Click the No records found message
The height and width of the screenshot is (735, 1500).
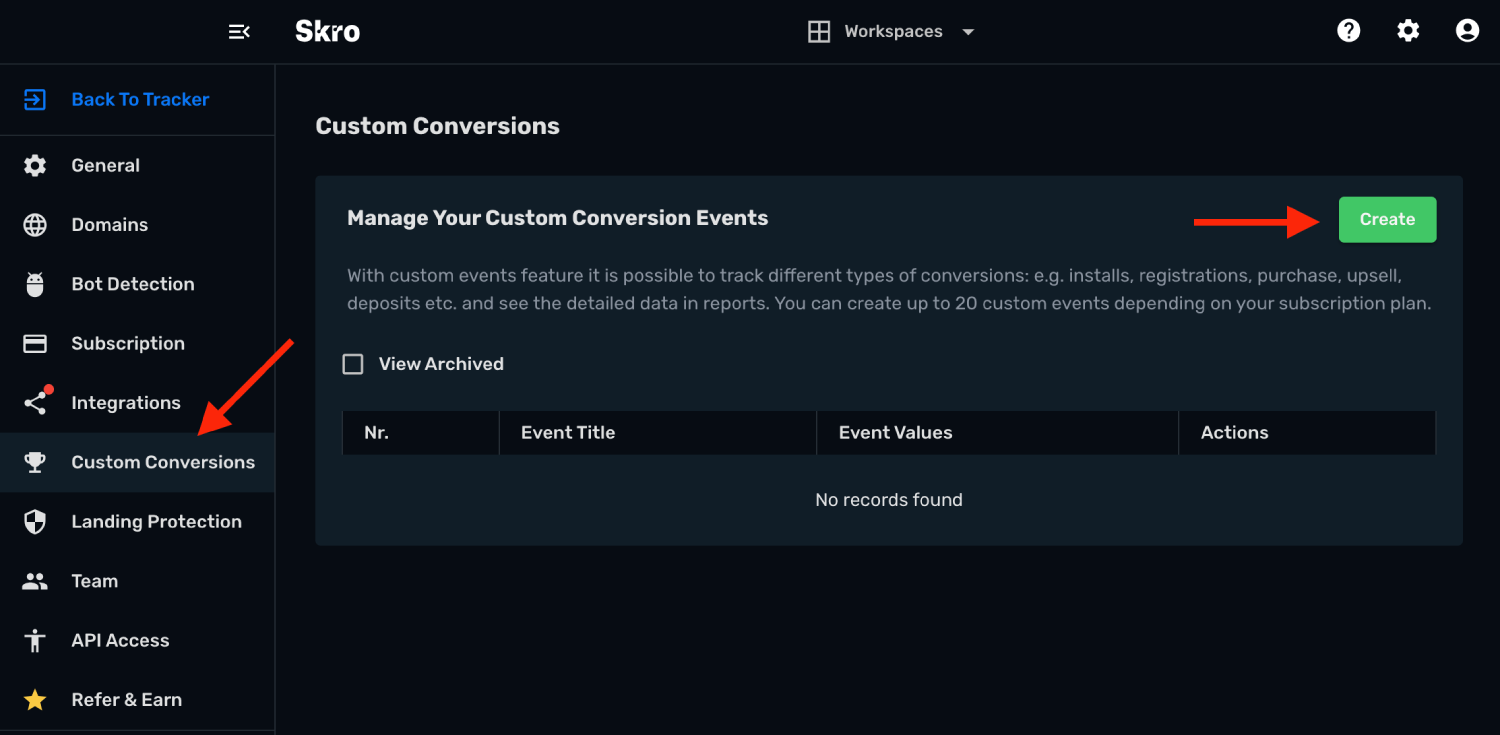click(889, 500)
